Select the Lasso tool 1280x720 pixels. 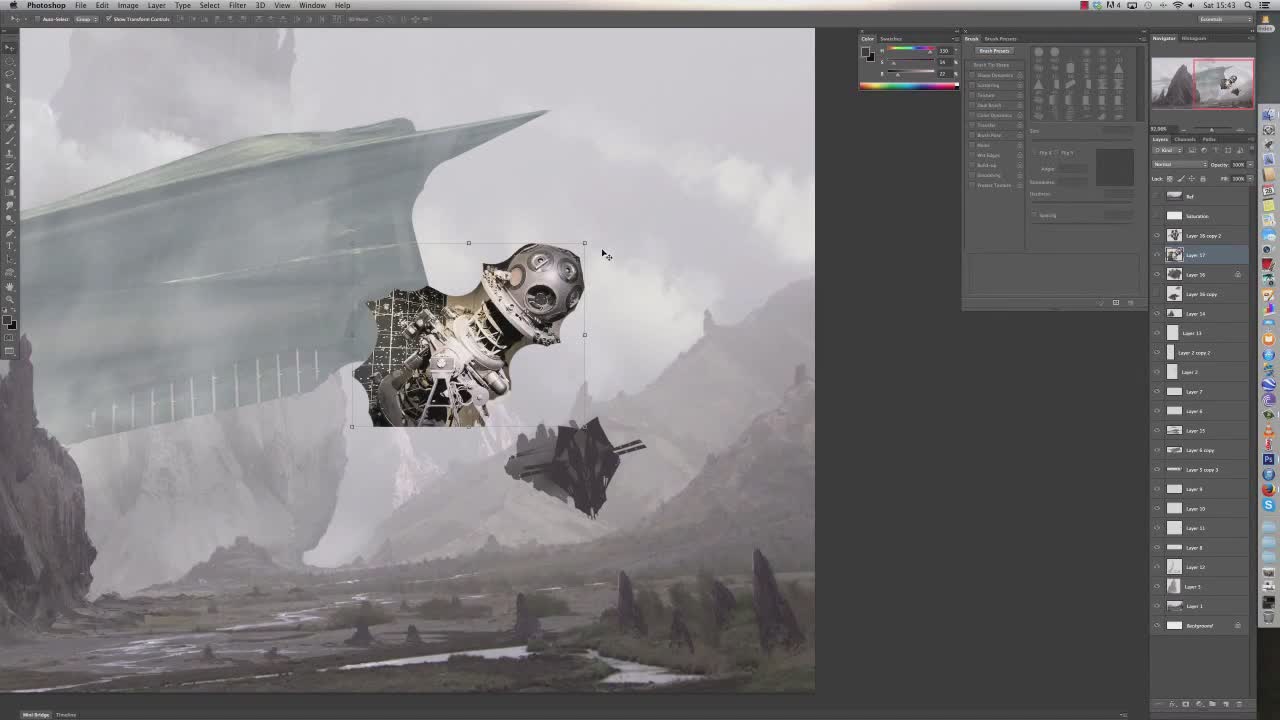point(10,73)
